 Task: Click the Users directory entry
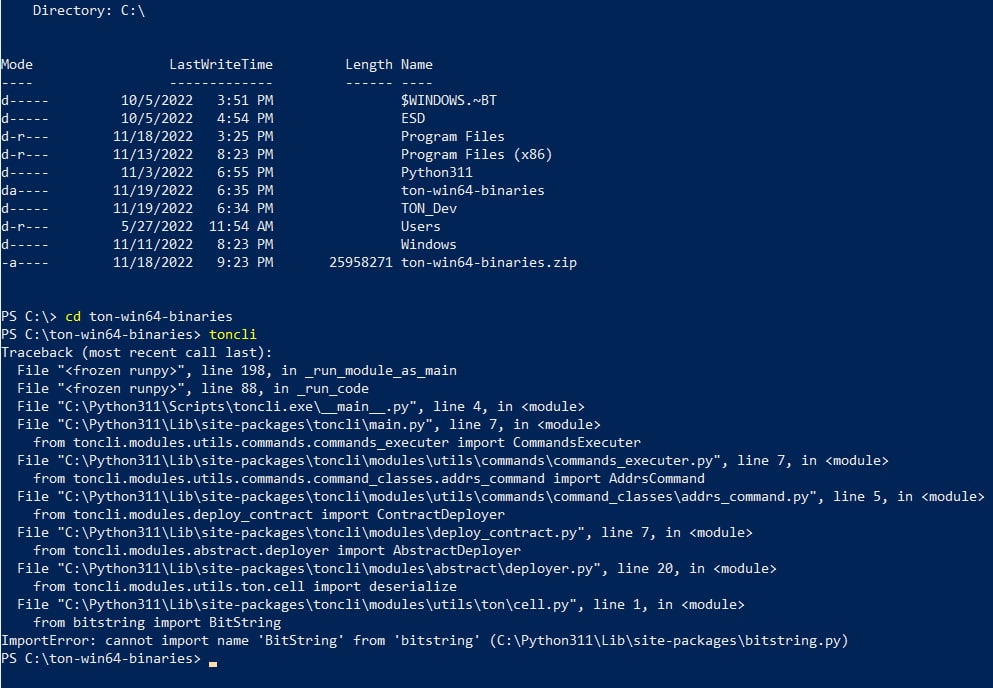point(421,226)
